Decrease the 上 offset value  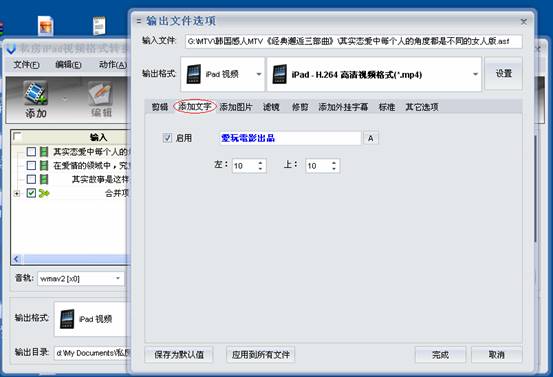[334, 169]
